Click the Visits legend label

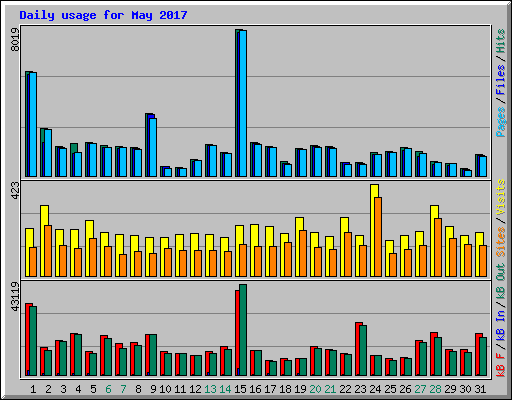tap(500, 197)
